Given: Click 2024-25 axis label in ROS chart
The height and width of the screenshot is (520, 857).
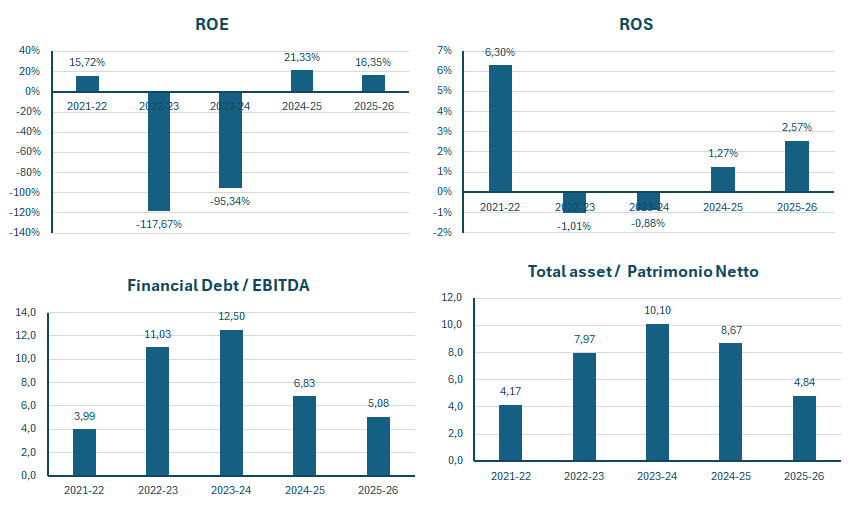Looking at the screenshot, I should click(x=723, y=207).
